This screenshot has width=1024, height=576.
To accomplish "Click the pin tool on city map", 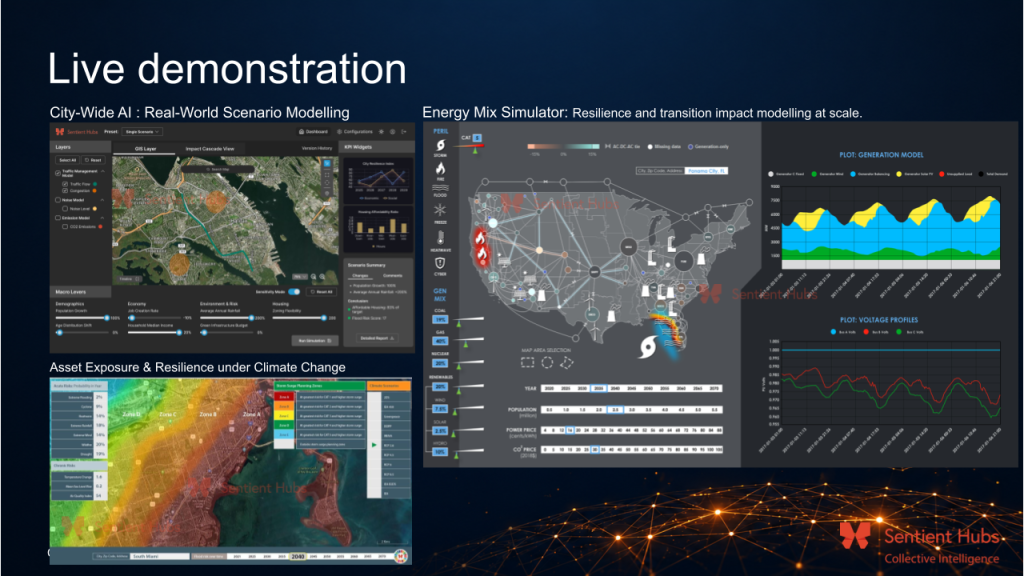I will pos(327,193).
